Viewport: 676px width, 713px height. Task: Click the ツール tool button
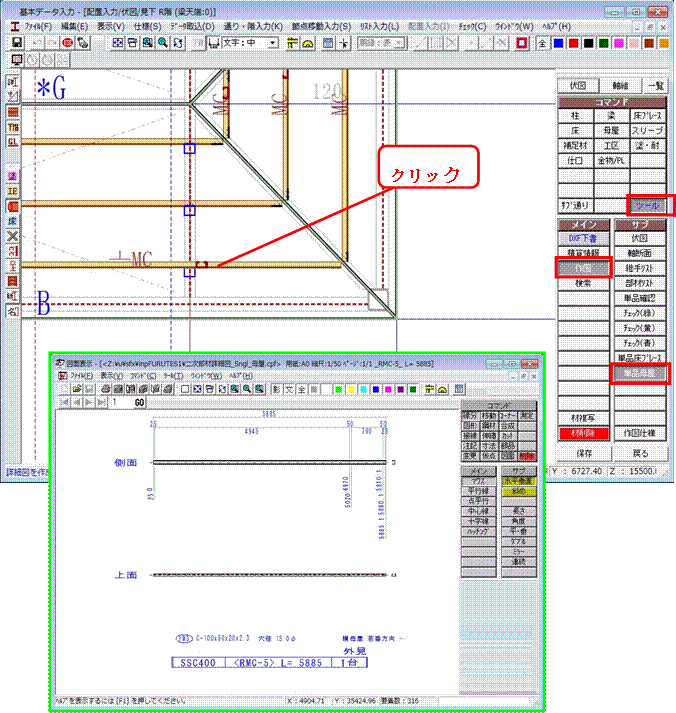coord(647,206)
